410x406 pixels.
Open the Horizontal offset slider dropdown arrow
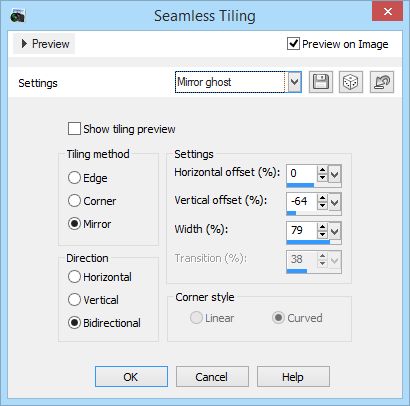(335, 174)
